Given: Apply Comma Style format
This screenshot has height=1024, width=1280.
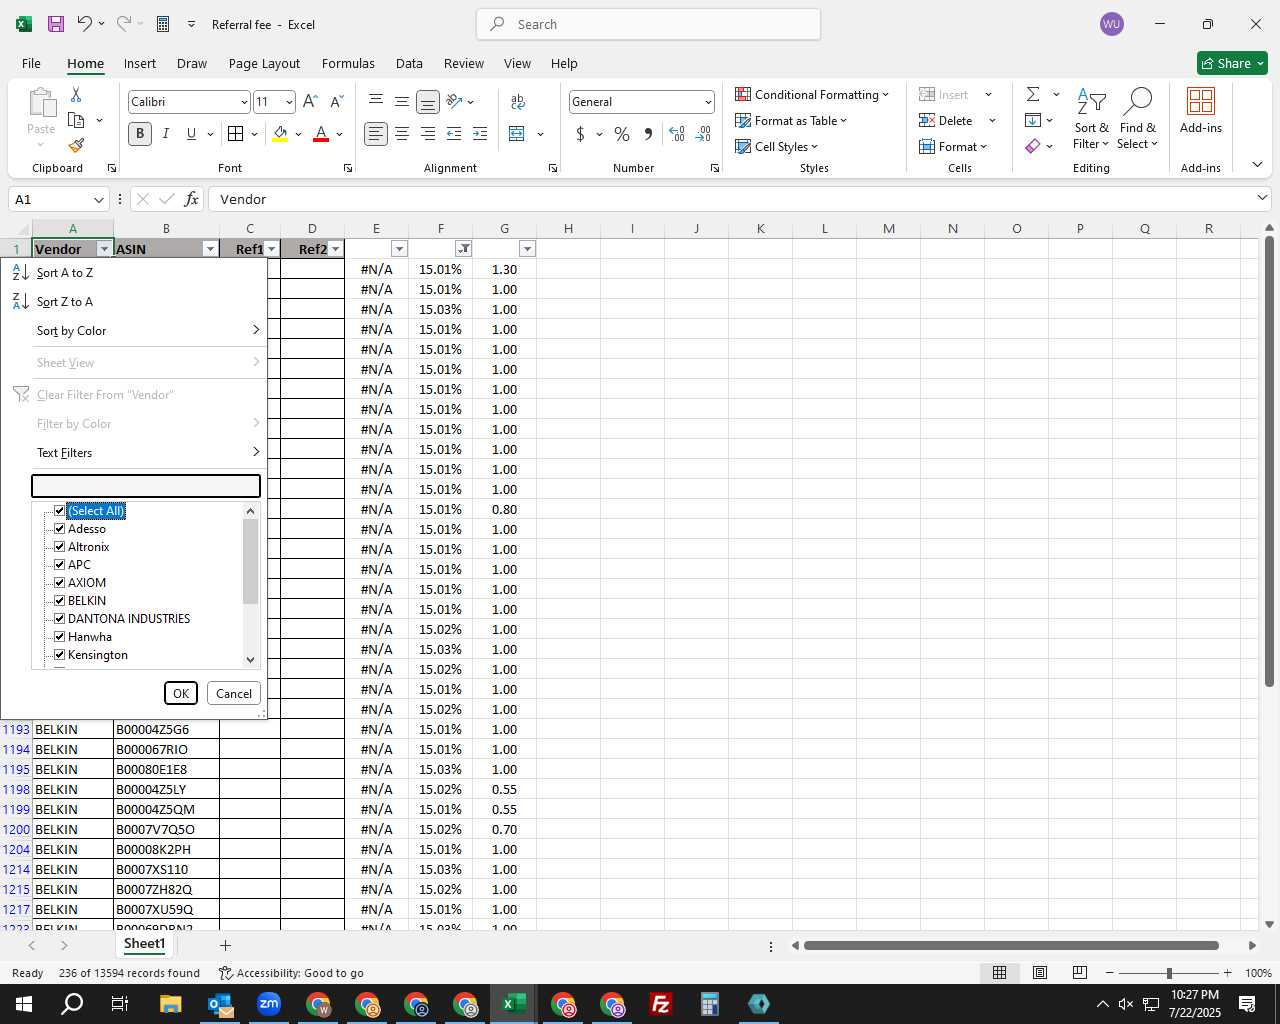Looking at the screenshot, I should [x=648, y=134].
